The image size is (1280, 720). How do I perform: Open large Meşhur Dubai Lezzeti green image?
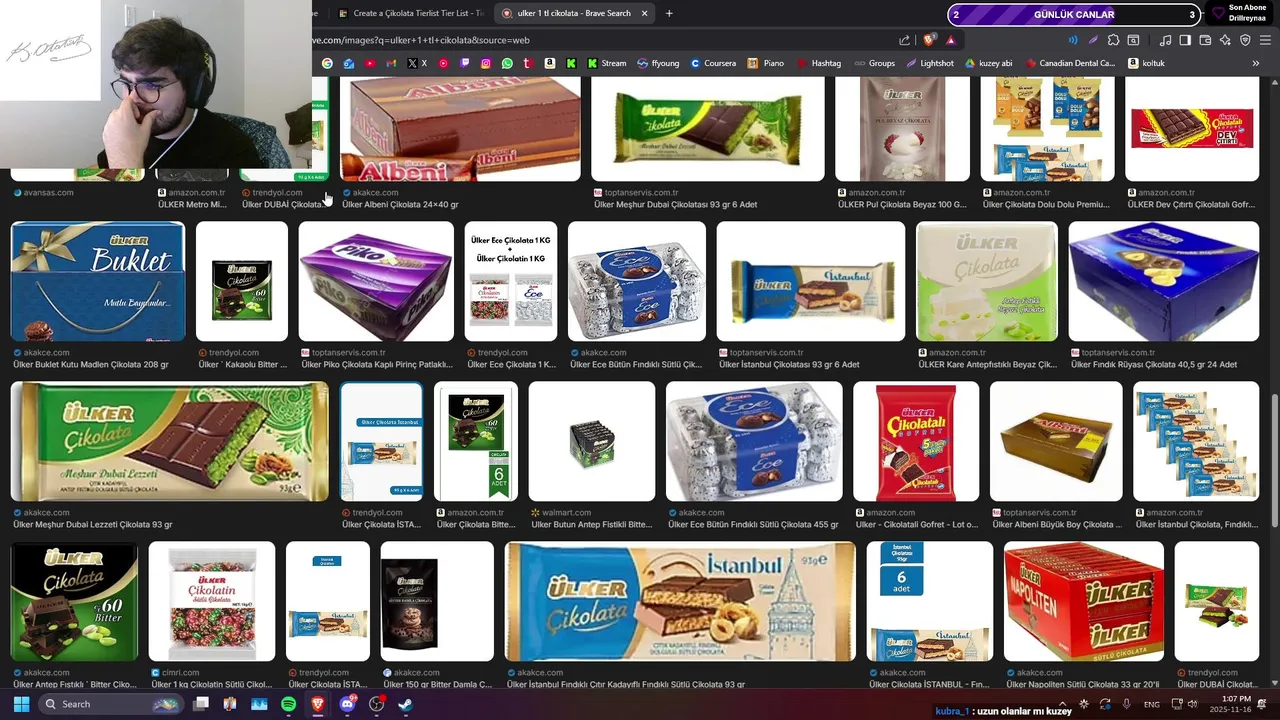tap(169, 441)
